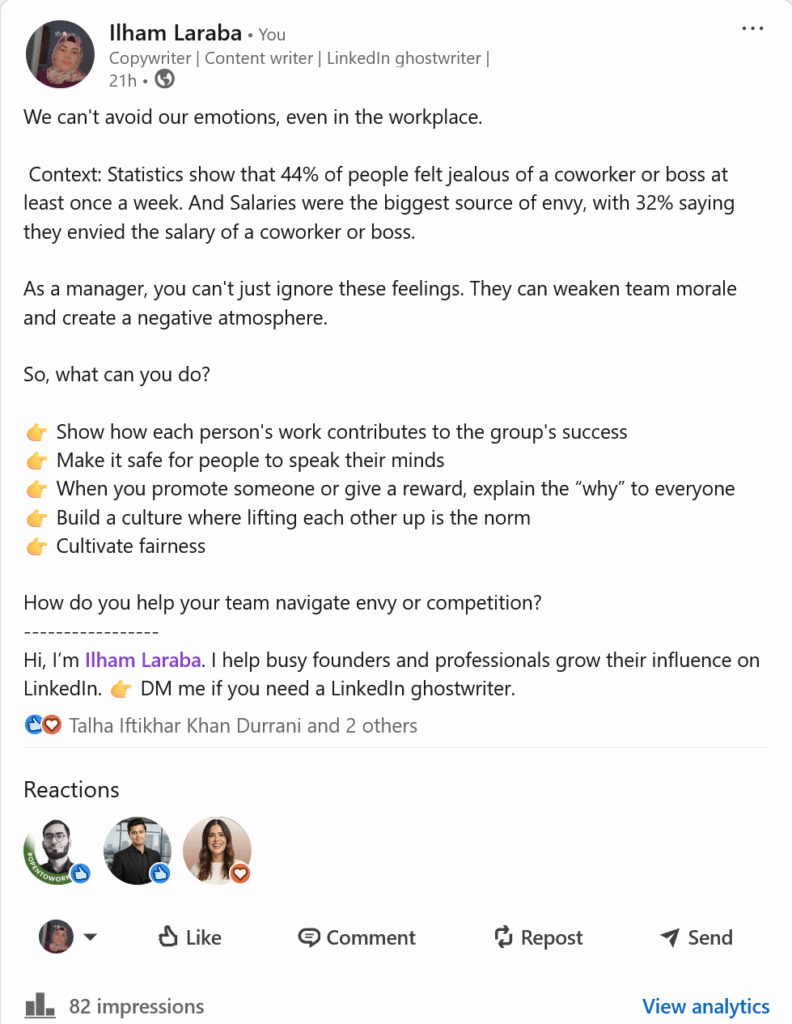Open the second reactor's avatar in dark suit
The height and width of the screenshot is (1024, 792).
(137, 850)
